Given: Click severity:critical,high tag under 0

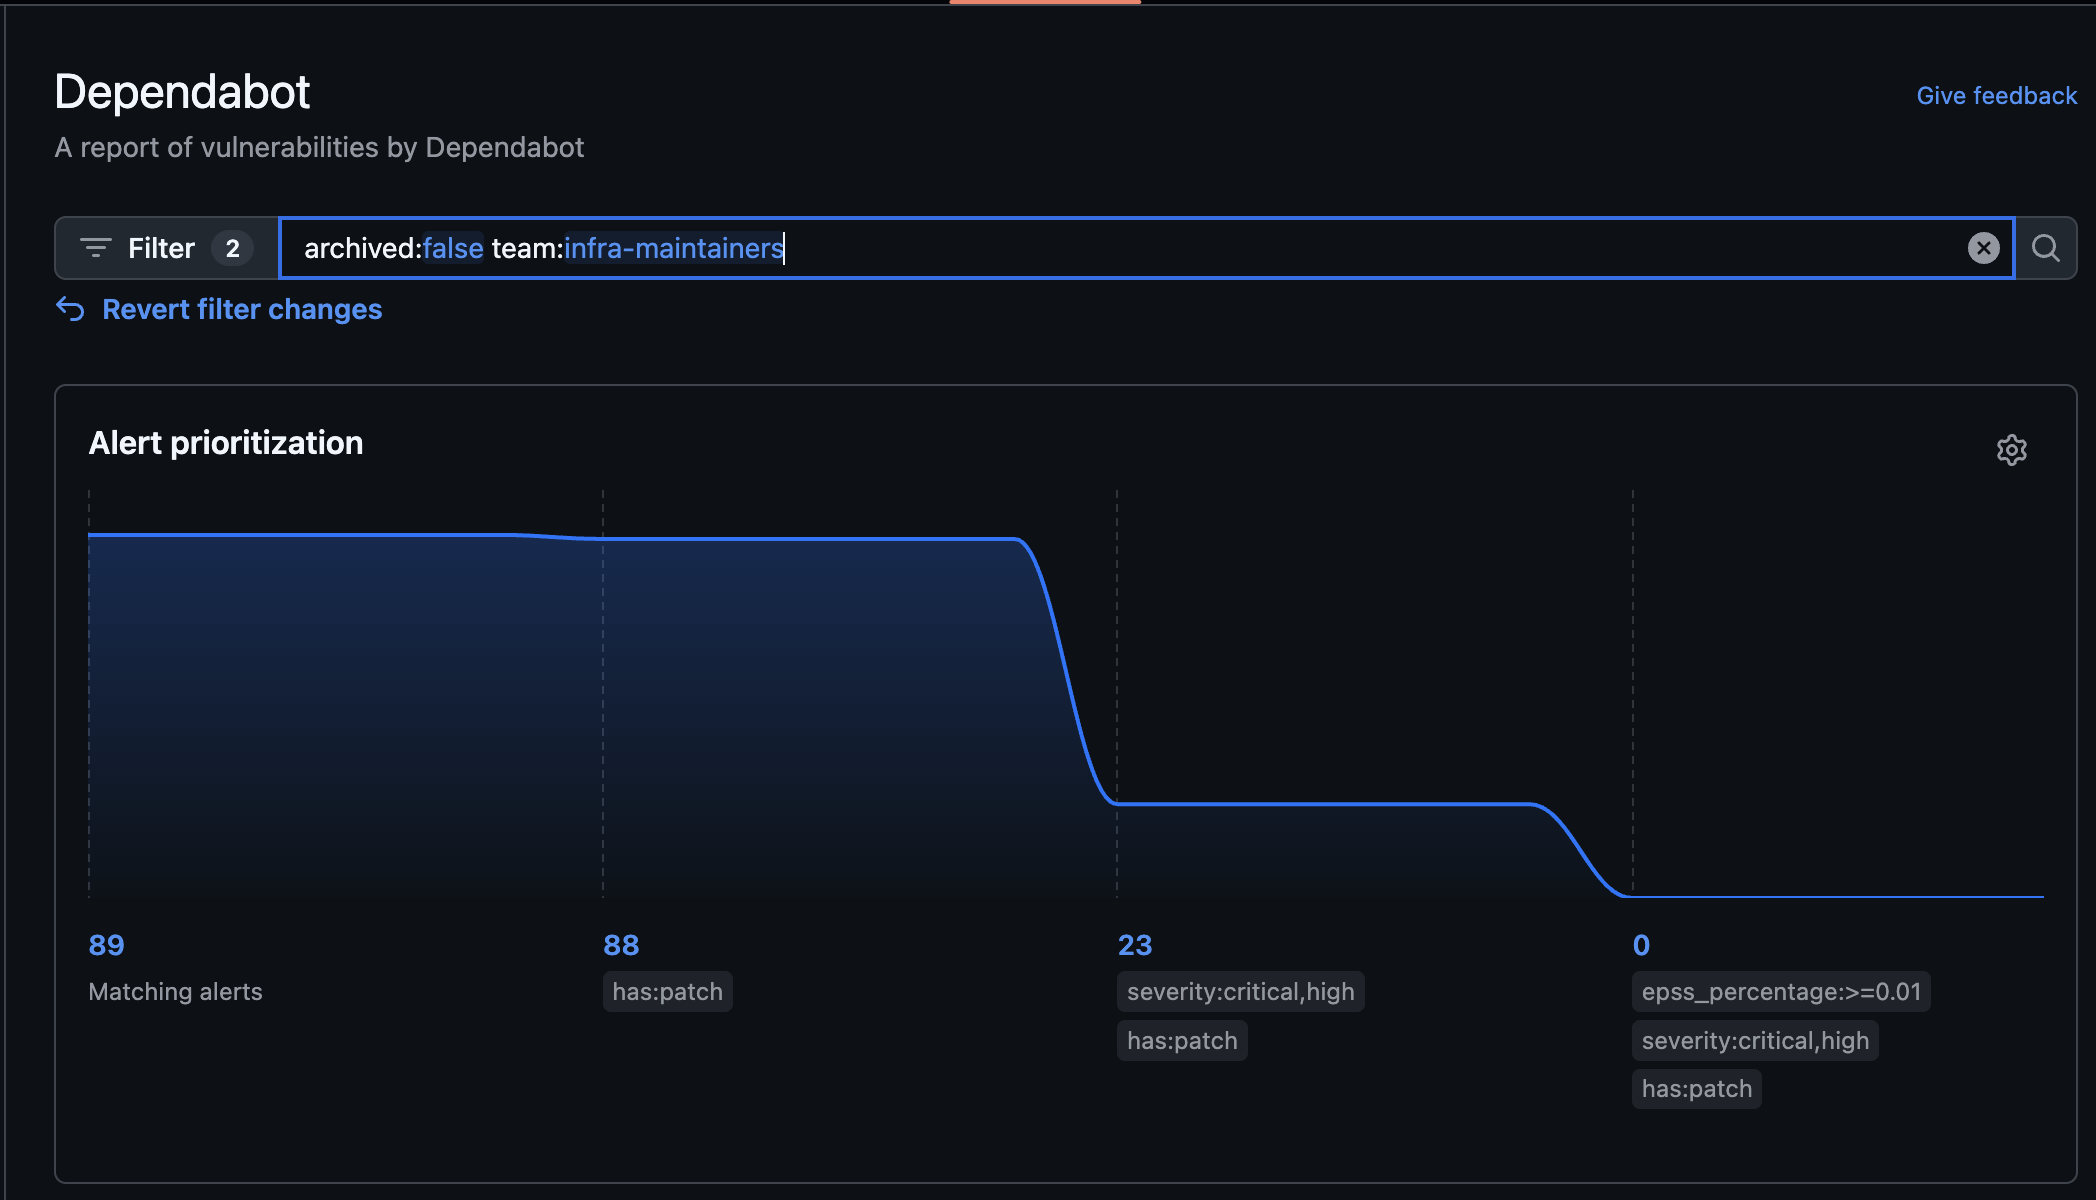Looking at the screenshot, I should pyautogui.click(x=1754, y=1041).
